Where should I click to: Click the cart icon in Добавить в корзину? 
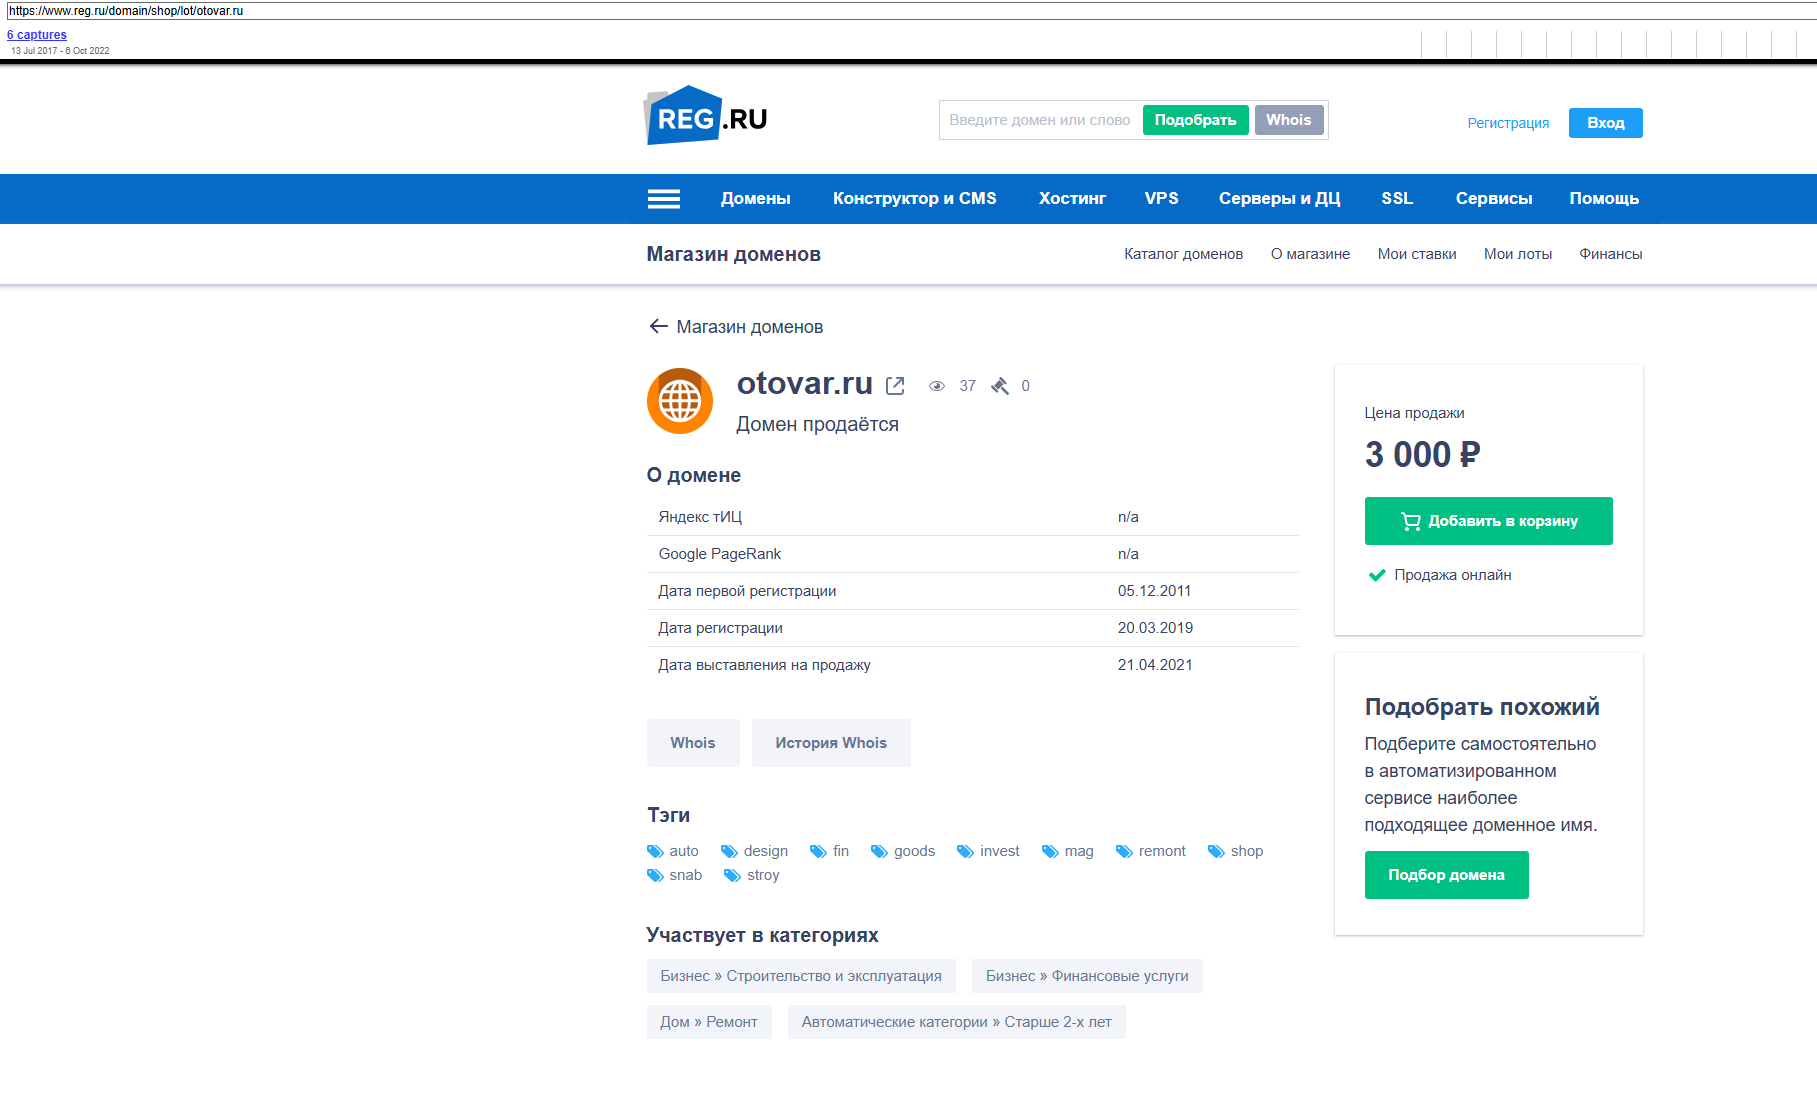point(1410,521)
